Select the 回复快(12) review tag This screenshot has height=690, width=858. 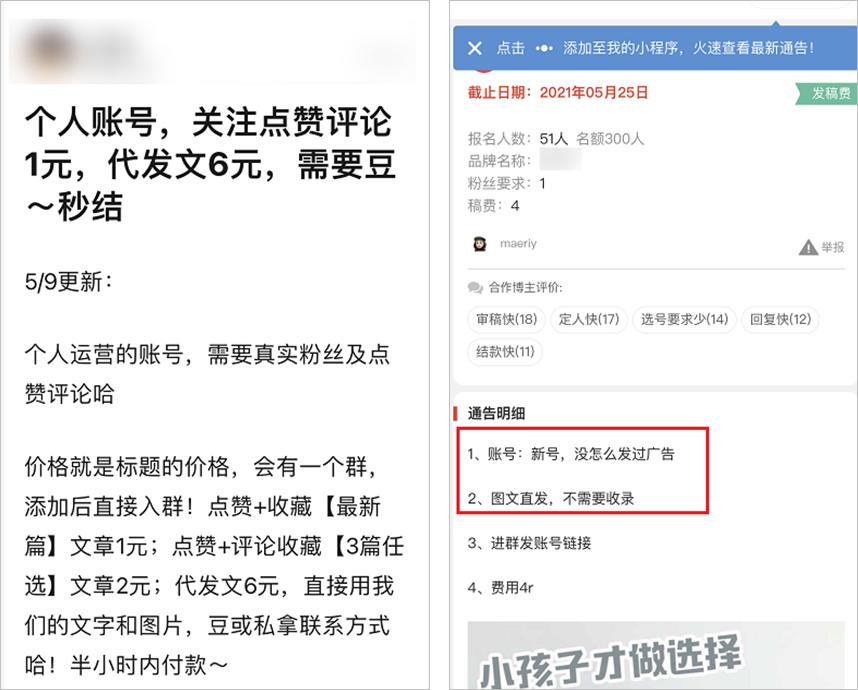780,319
